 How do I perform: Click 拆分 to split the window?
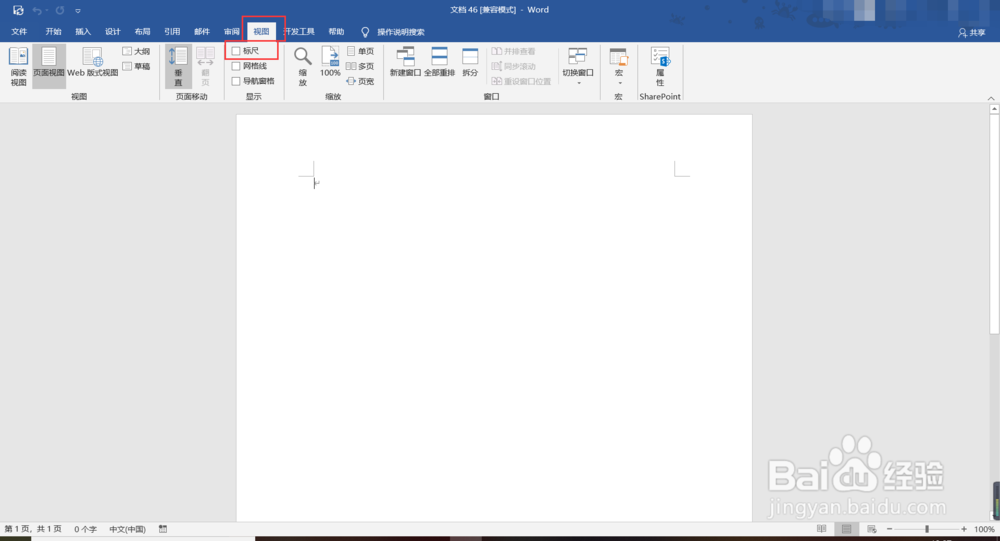pos(470,62)
